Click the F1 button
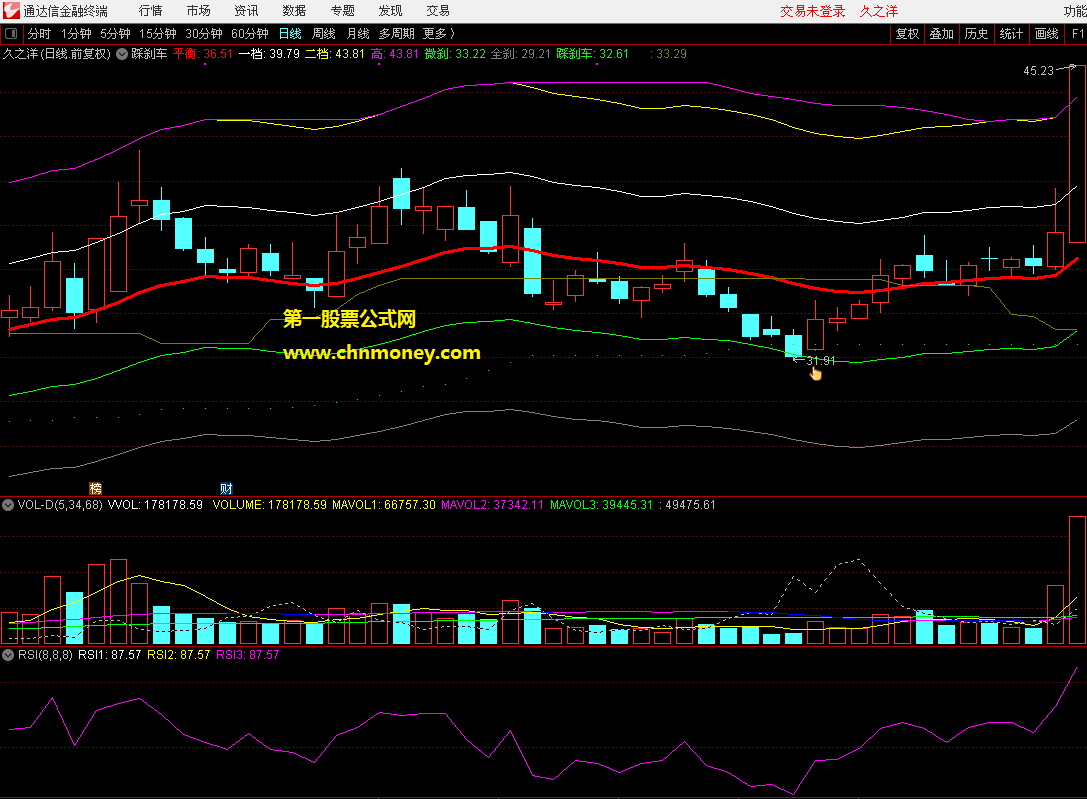Viewport: 1087px width, 799px height. click(x=1077, y=33)
